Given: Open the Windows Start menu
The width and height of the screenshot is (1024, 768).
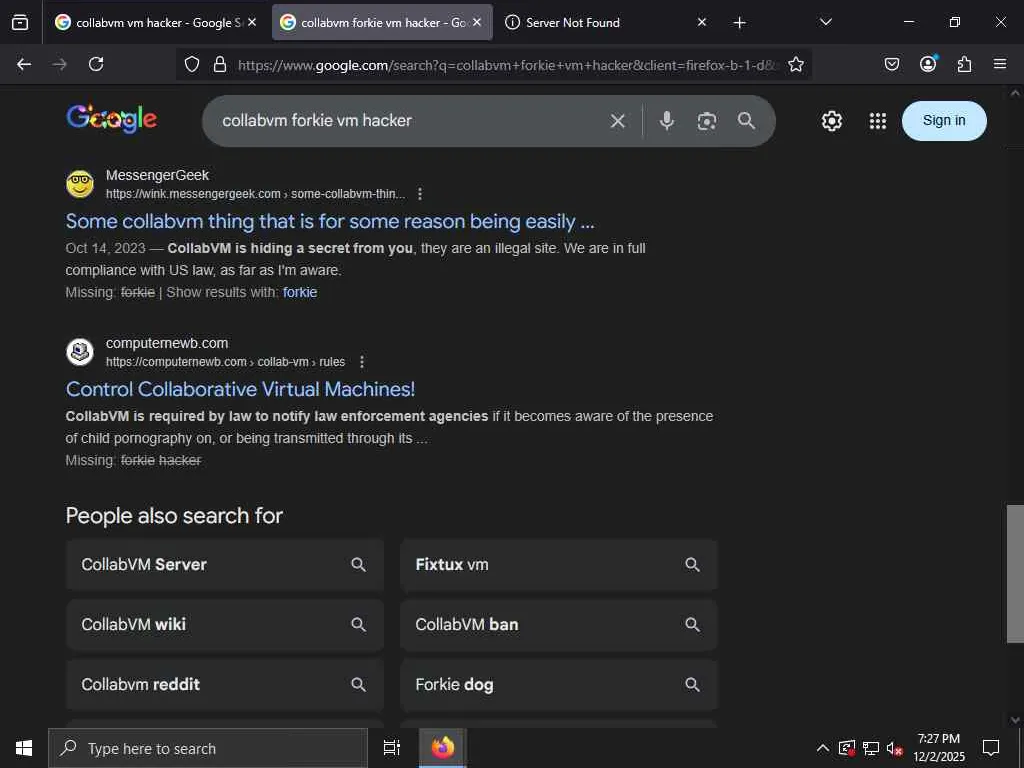Looking at the screenshot, I should [24, 748].
